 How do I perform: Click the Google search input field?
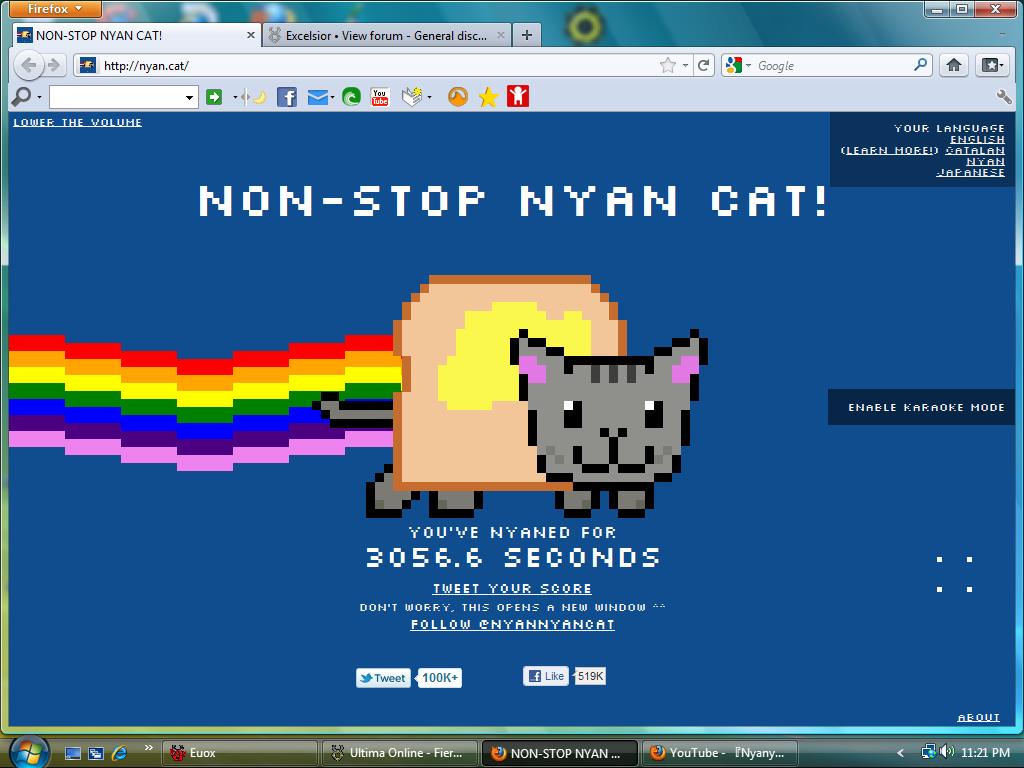tap(833, 65)
